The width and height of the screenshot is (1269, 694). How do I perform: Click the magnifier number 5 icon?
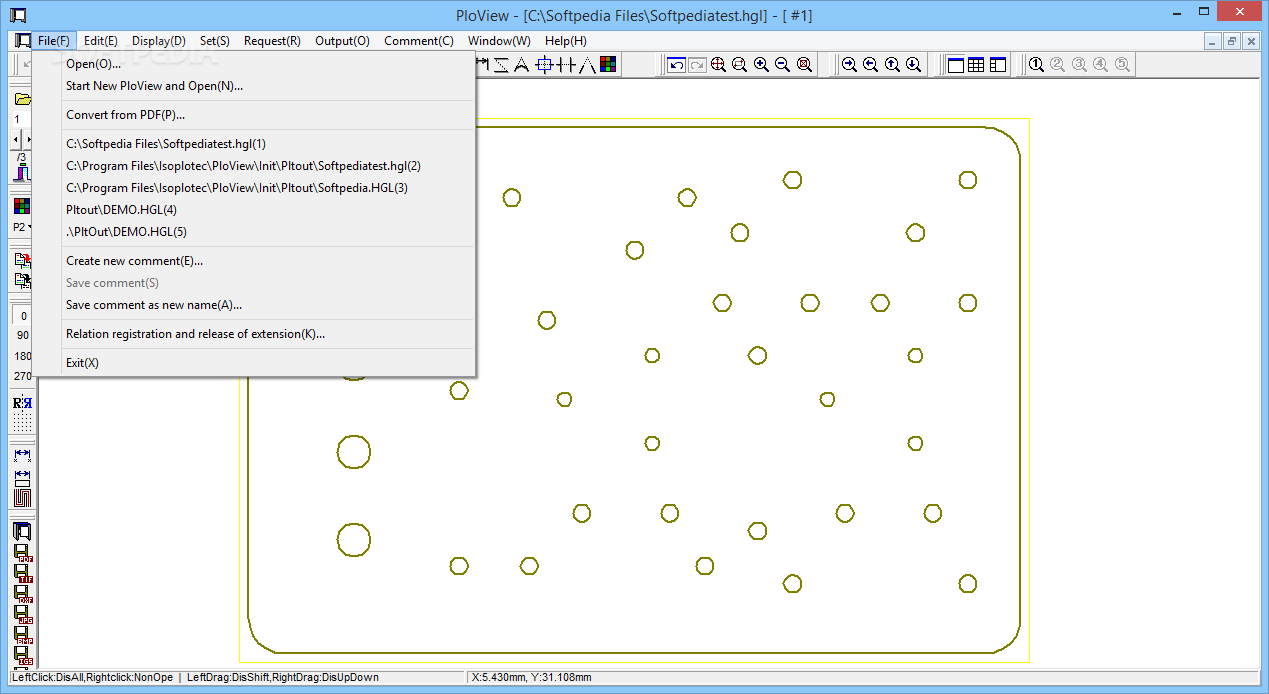[1122, 65]
